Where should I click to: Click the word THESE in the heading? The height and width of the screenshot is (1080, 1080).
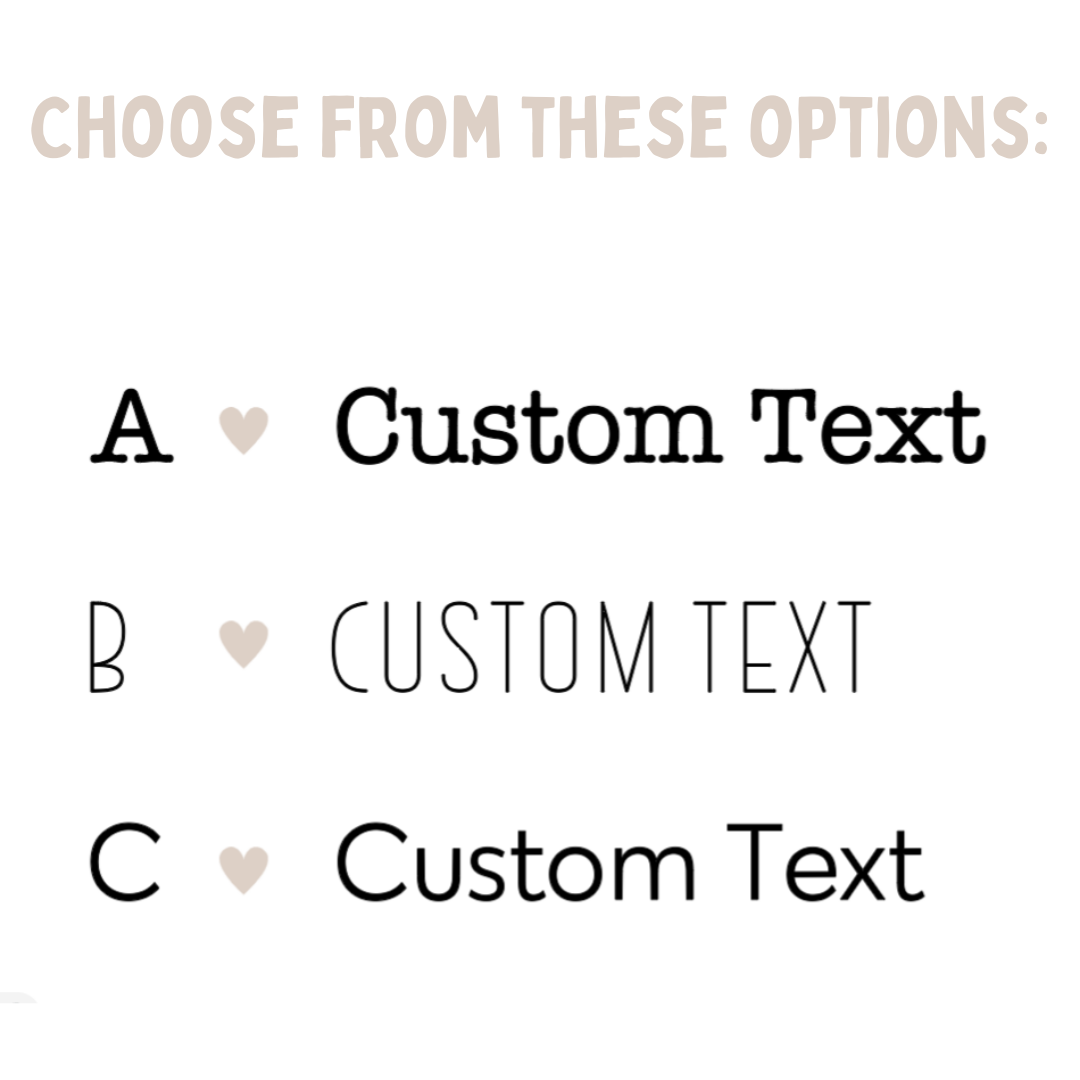point(625,127)
